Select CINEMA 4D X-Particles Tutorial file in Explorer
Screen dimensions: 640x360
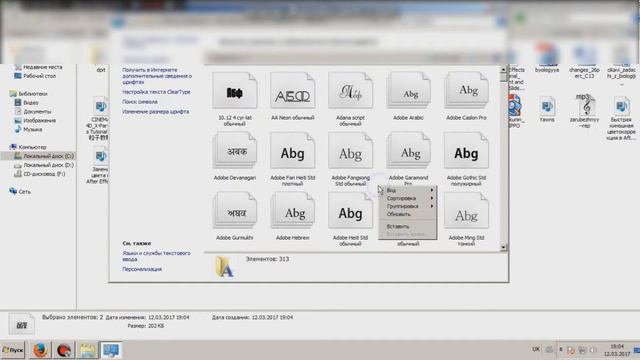pos(98,118)
